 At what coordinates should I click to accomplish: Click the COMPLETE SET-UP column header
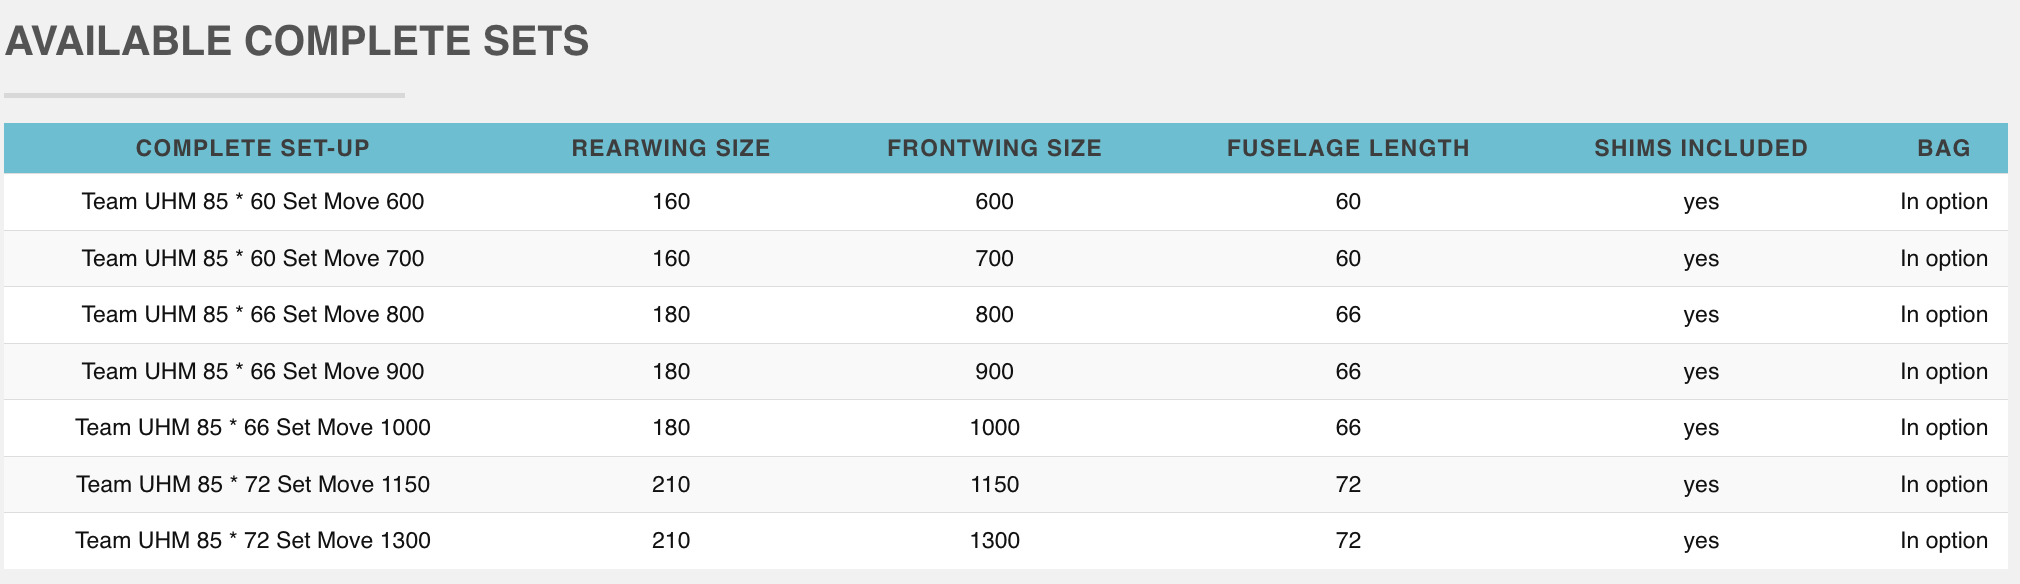tap(253, 148)
